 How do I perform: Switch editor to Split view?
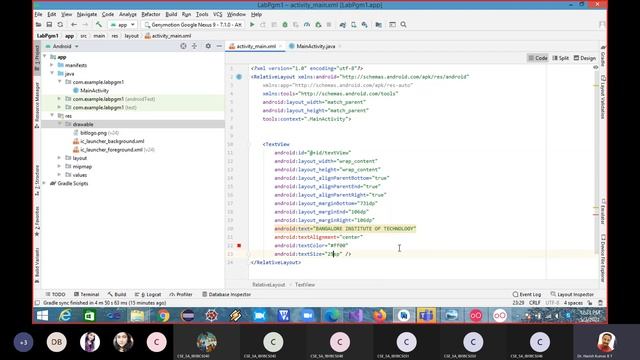(x=560, y=58)
